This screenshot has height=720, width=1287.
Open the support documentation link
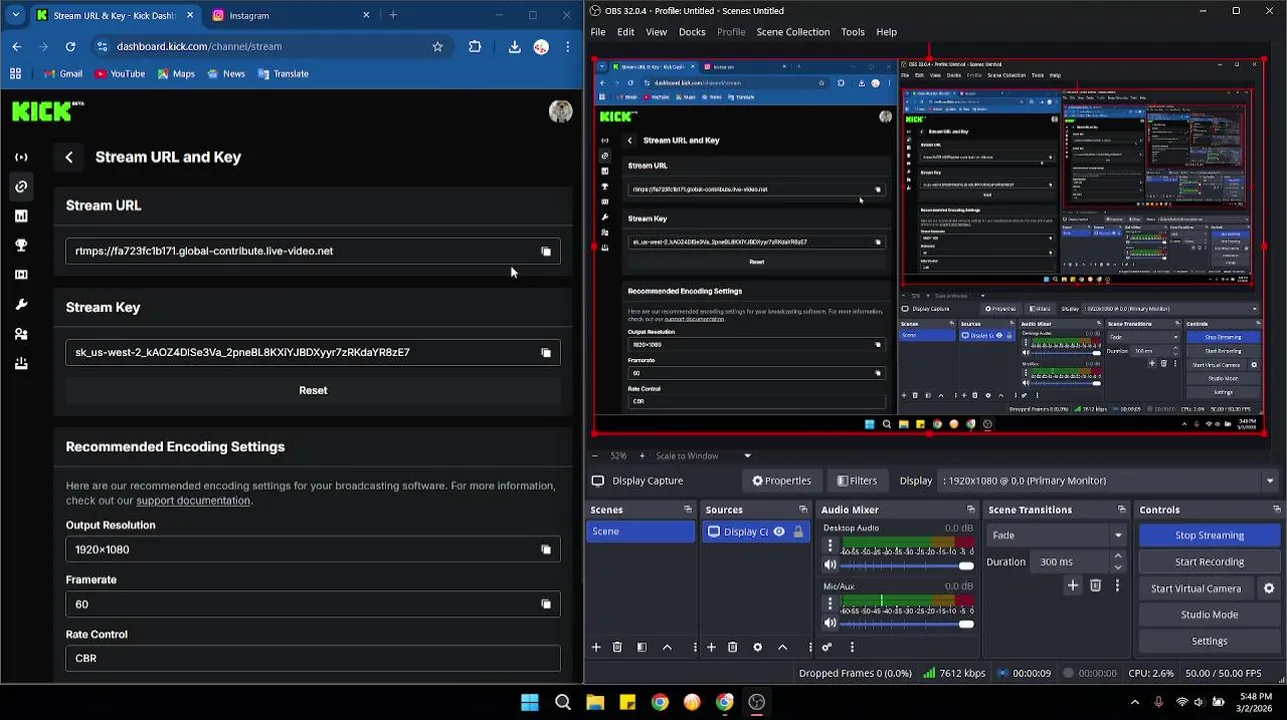tap(193, 501)
